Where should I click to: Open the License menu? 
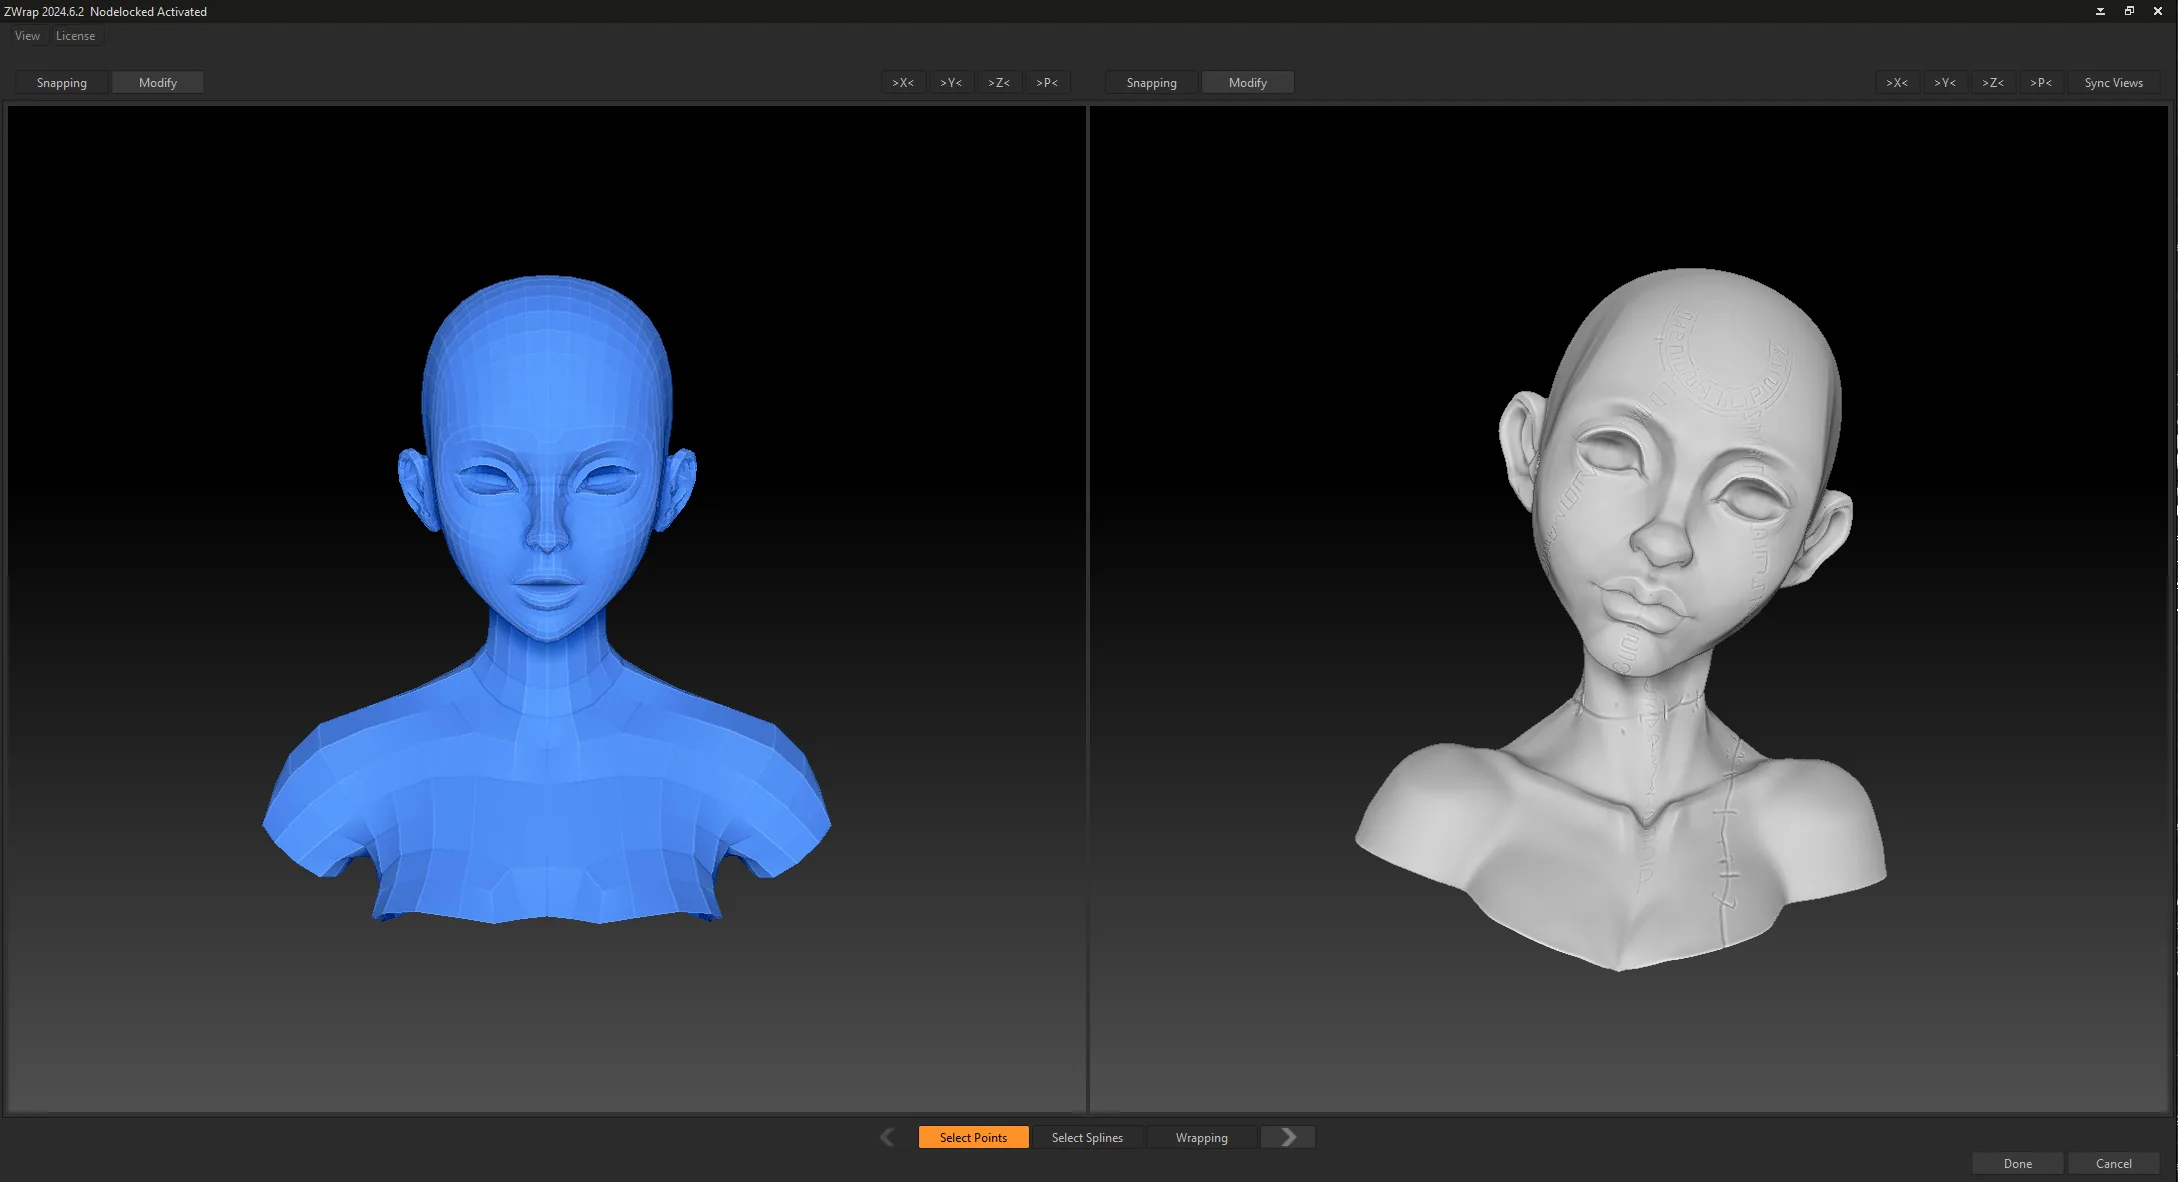click(76, 36)
